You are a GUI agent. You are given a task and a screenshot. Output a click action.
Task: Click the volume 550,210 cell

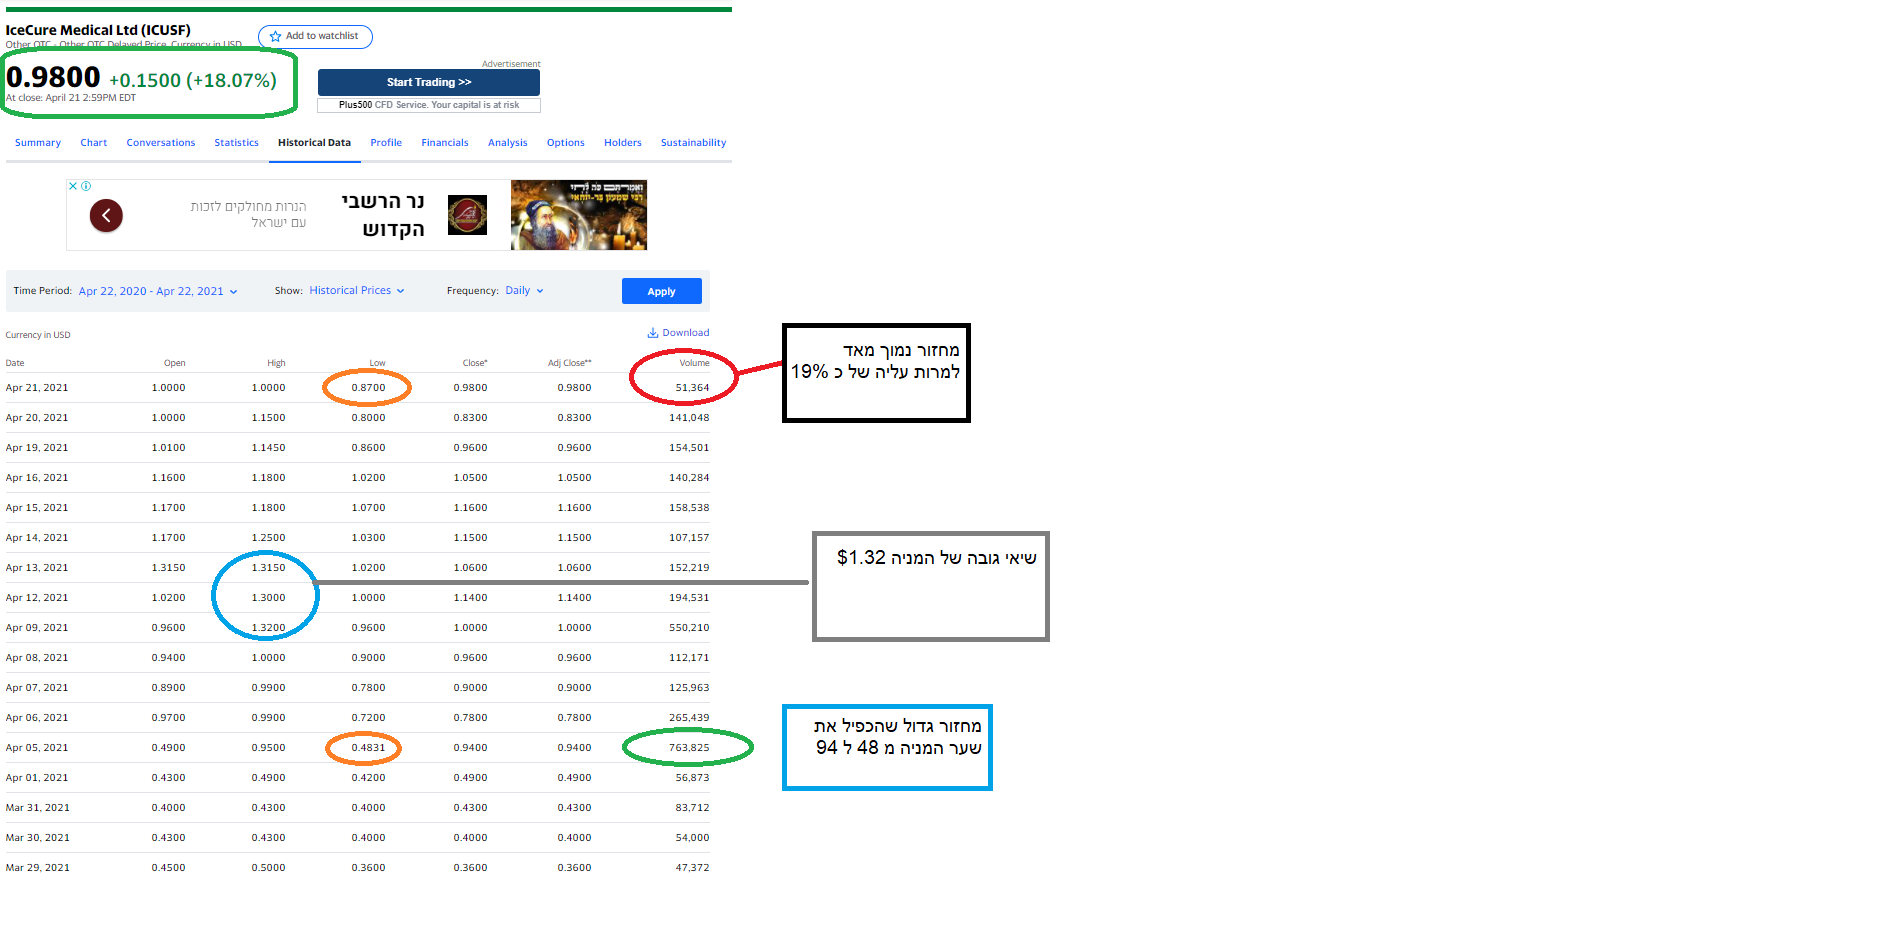(689, 628)
